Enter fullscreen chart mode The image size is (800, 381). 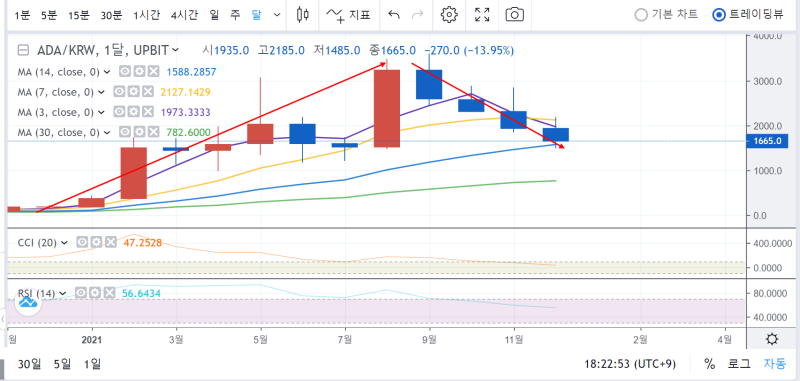coord(482,15)
